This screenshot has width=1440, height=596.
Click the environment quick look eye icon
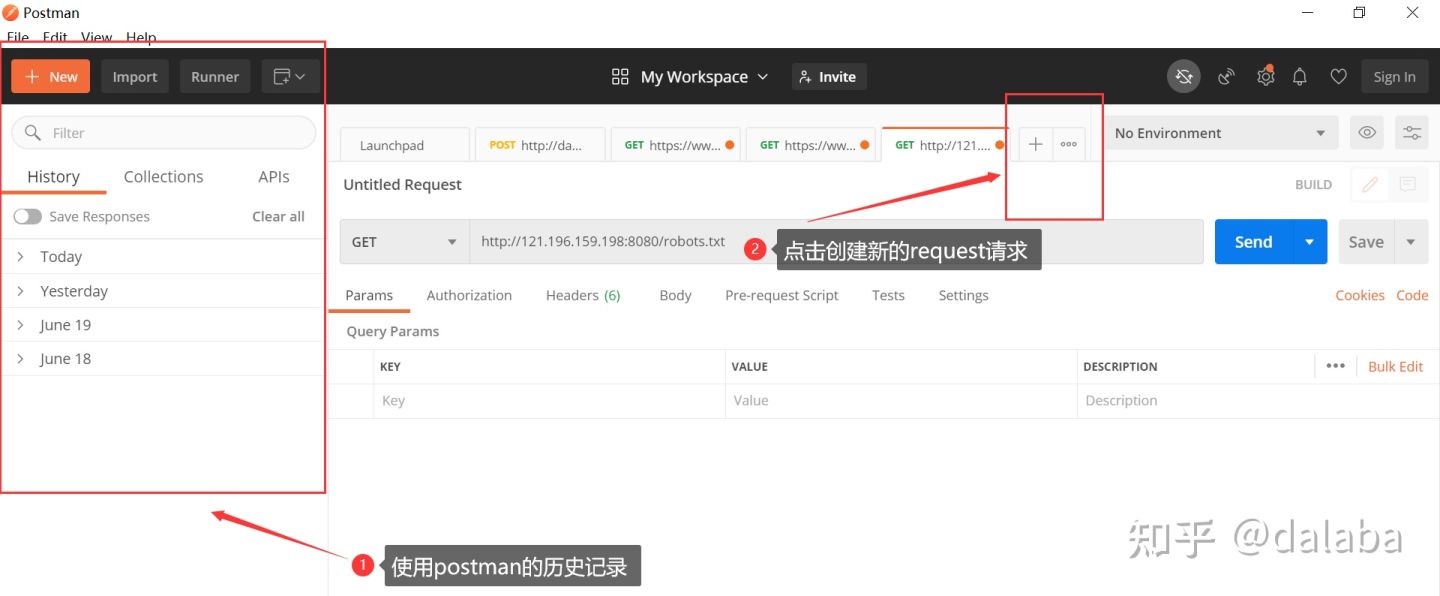pyautogui.click(x=1367, y=133)
